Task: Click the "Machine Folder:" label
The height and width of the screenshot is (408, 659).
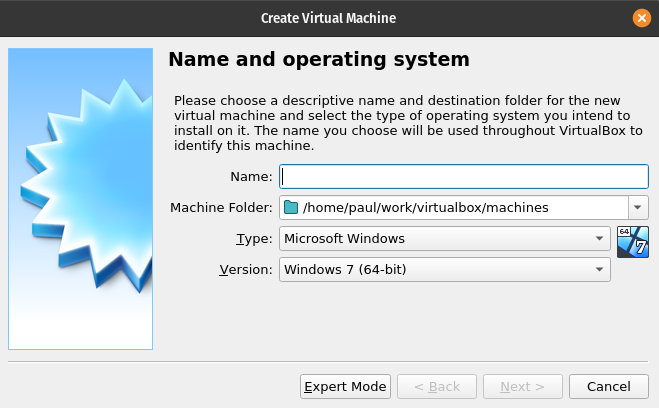Action: [x=221, y=208]
